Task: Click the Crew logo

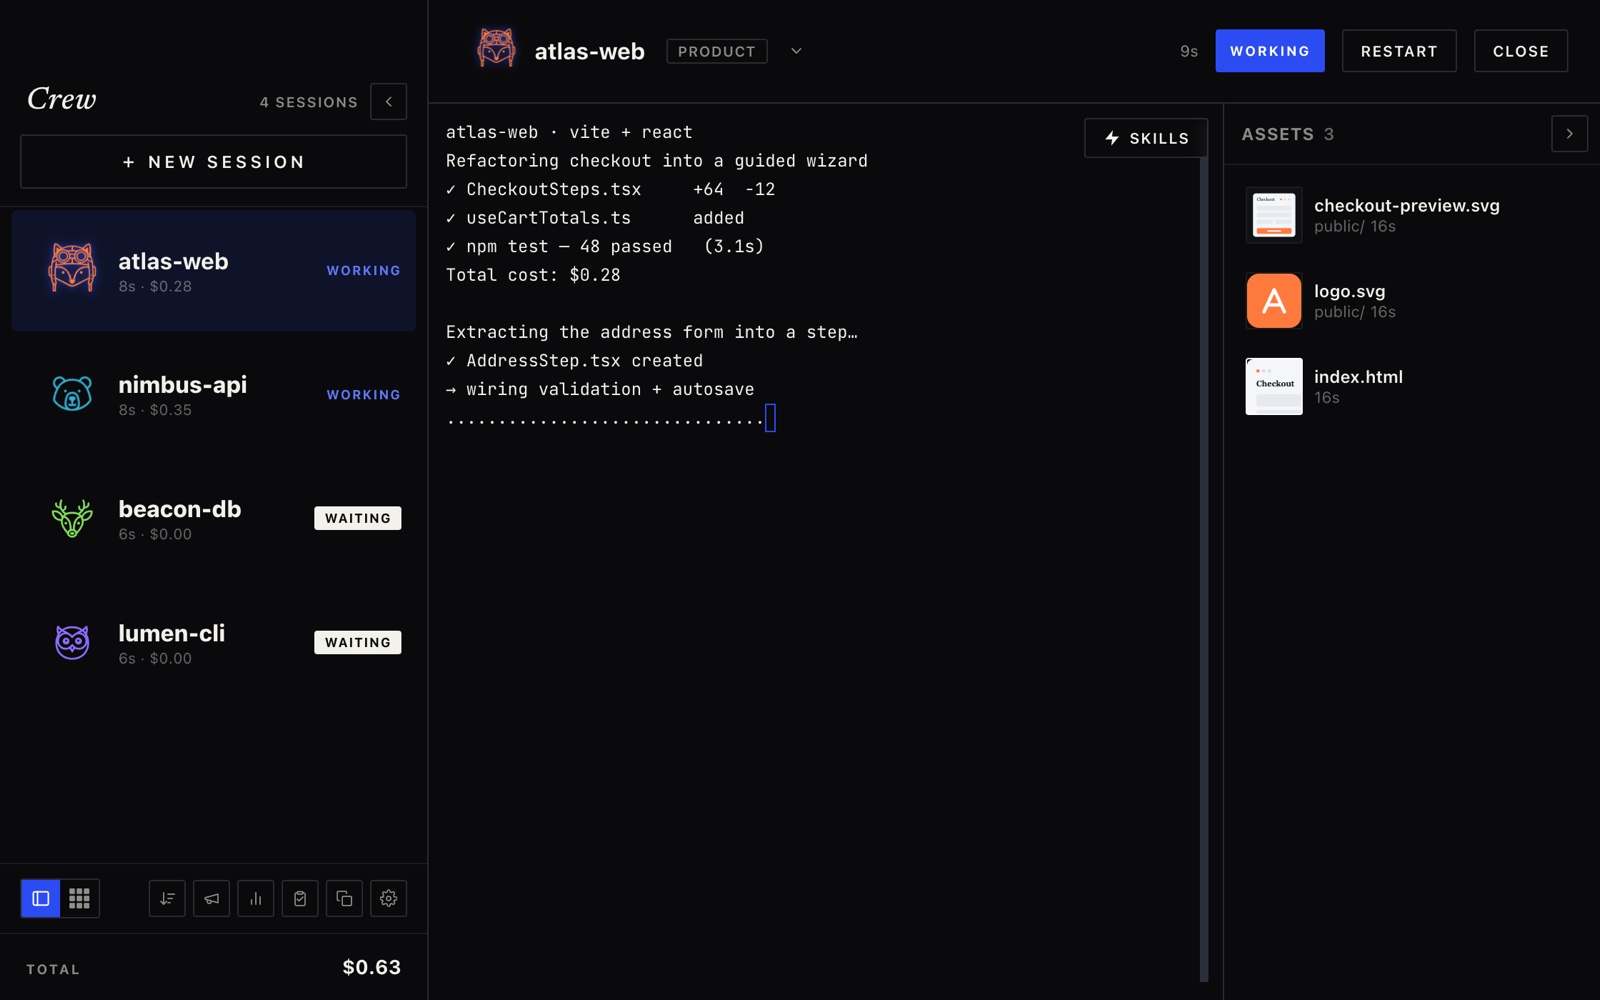Action: pos(62,98)
